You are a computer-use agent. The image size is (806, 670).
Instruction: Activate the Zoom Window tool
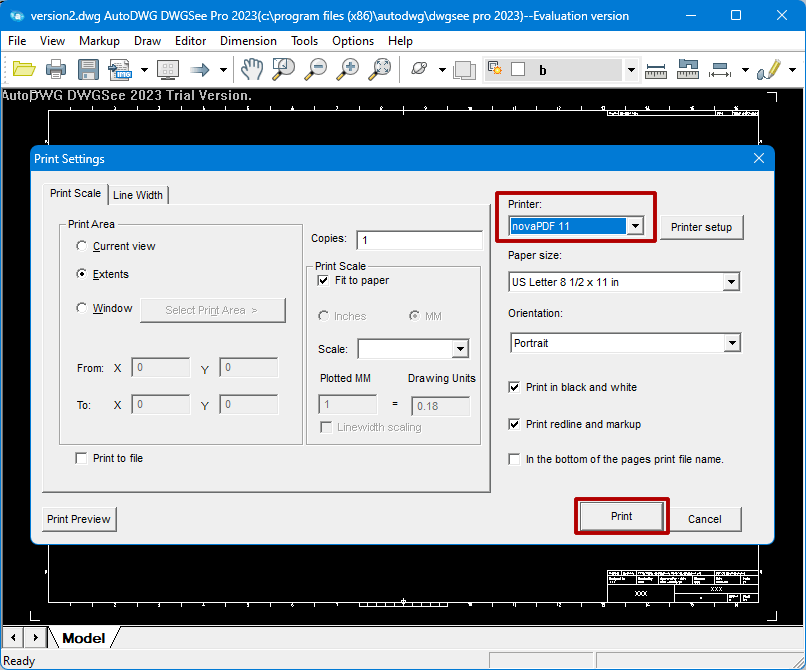(283, 69)
